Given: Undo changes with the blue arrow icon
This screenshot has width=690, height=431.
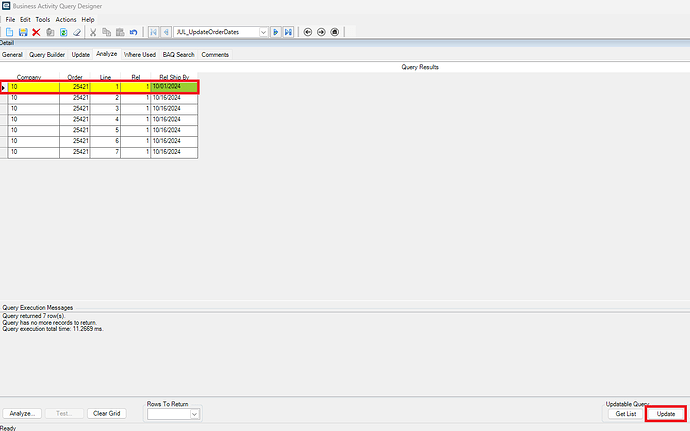Looking at the screenshot, I should pyautogui.click(x=133, y=32).
